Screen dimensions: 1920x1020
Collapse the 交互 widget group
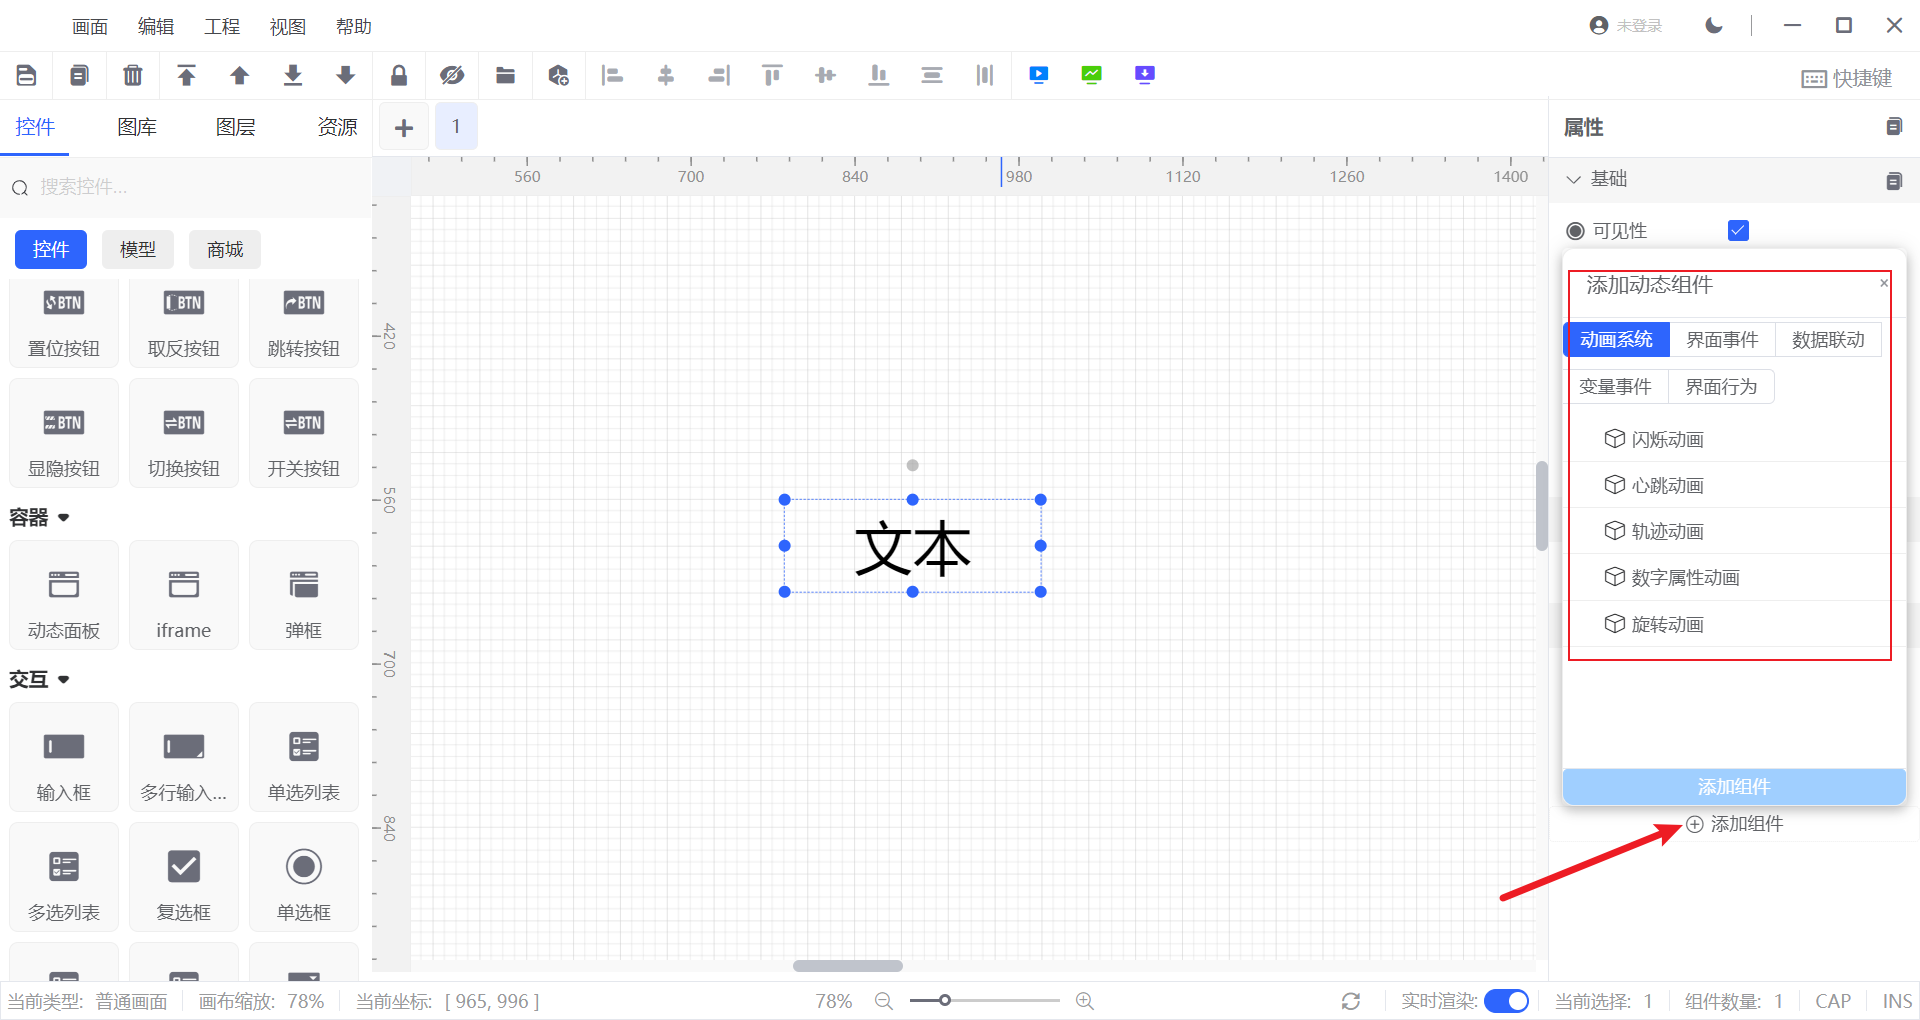click(x=64, y=680)
